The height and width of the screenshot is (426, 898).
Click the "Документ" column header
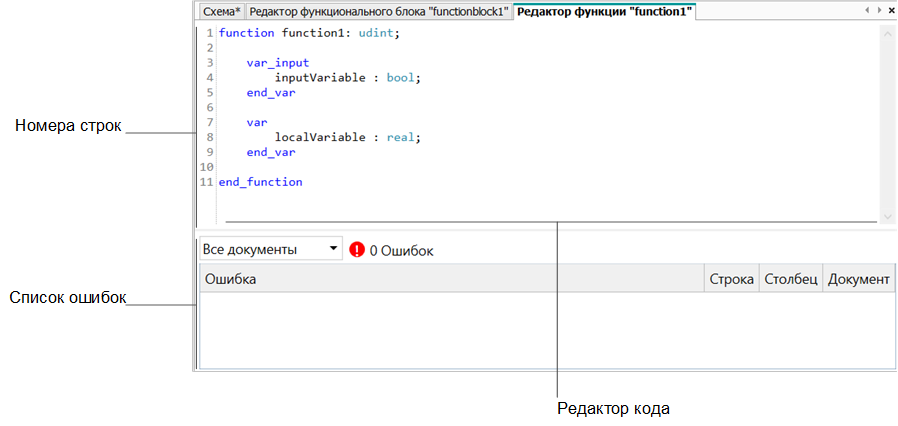tap(858, 279)
